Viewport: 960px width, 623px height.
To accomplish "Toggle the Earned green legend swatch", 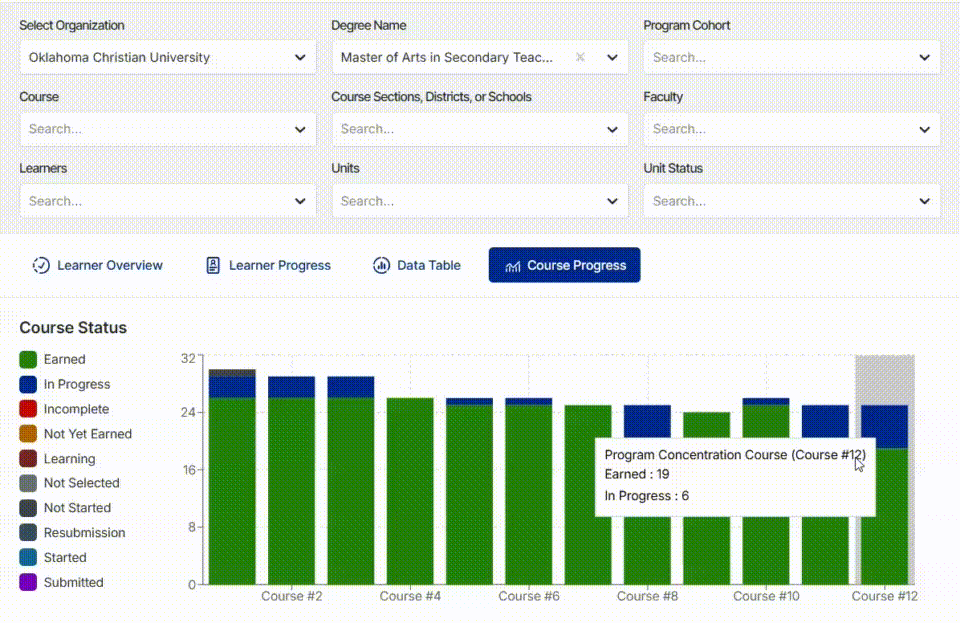I will click(28, 359).
